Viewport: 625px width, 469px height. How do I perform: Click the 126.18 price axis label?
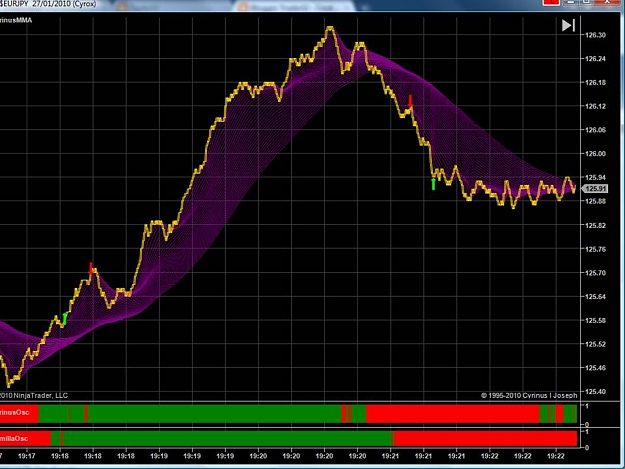[x=595, y=82]
